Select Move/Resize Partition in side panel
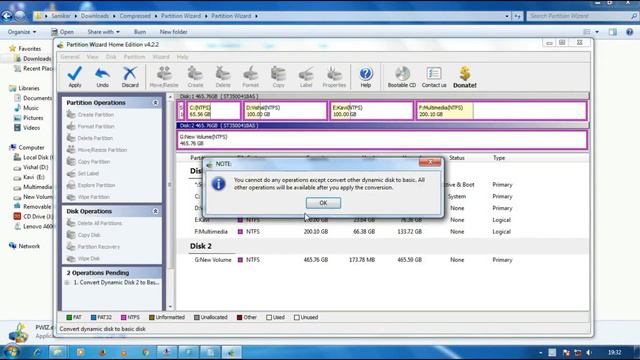Image resolution: width=640 pixels, height=360 pixels. [97, 150]
